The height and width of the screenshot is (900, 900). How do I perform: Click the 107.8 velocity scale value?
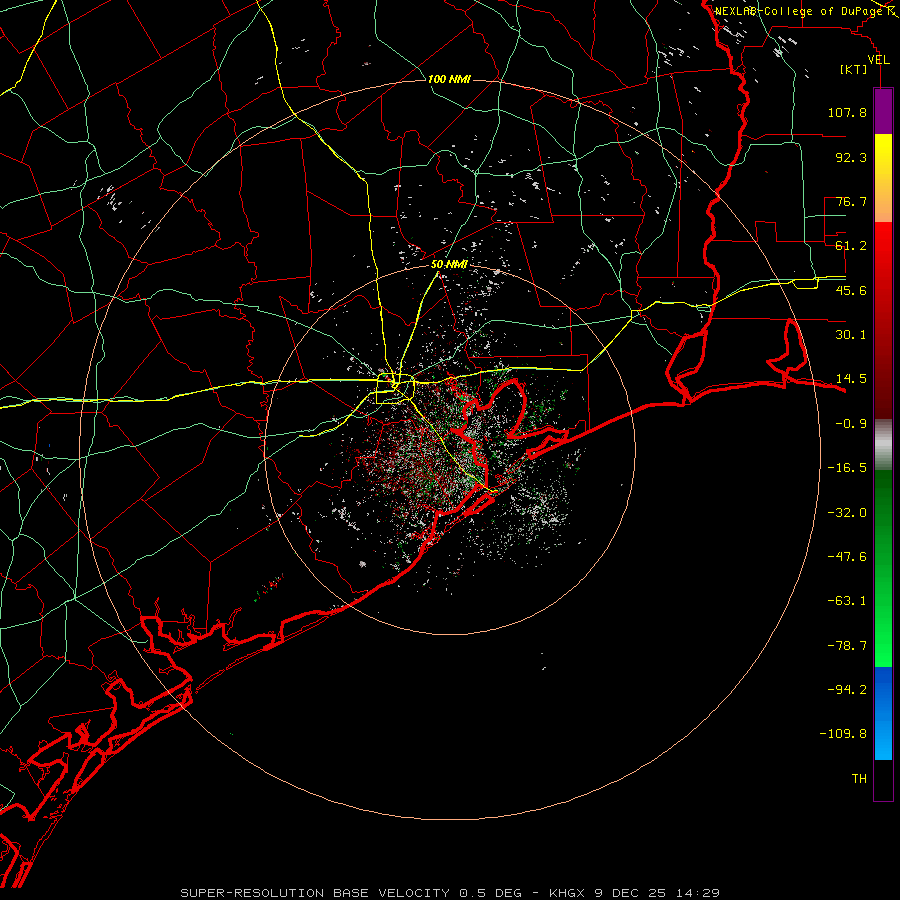(847, 112)
